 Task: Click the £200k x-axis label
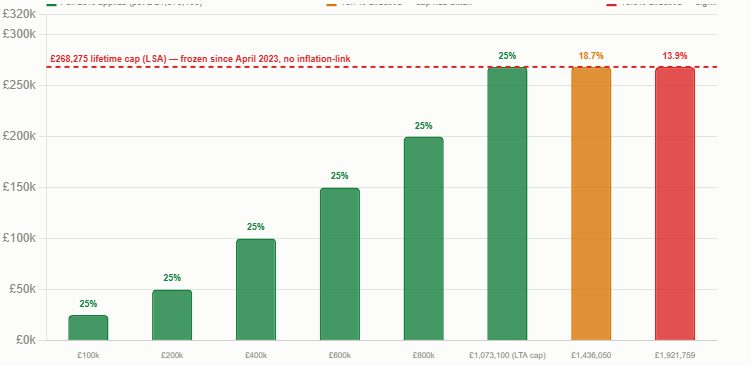click(172, 355)
